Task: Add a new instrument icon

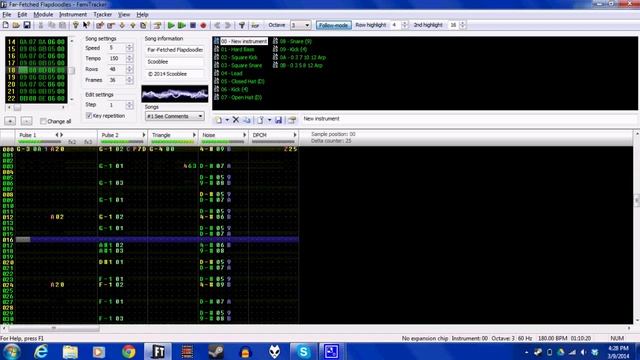Action: click(219, 120)
